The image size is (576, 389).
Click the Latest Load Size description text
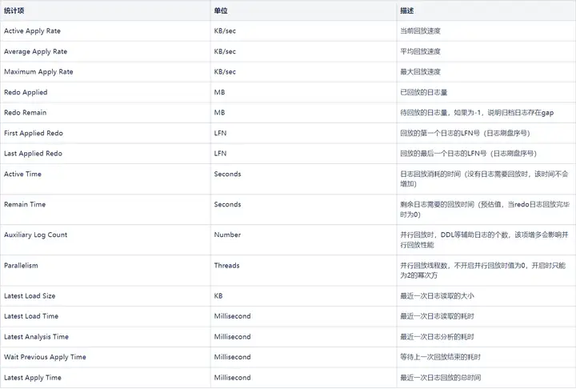437,296
